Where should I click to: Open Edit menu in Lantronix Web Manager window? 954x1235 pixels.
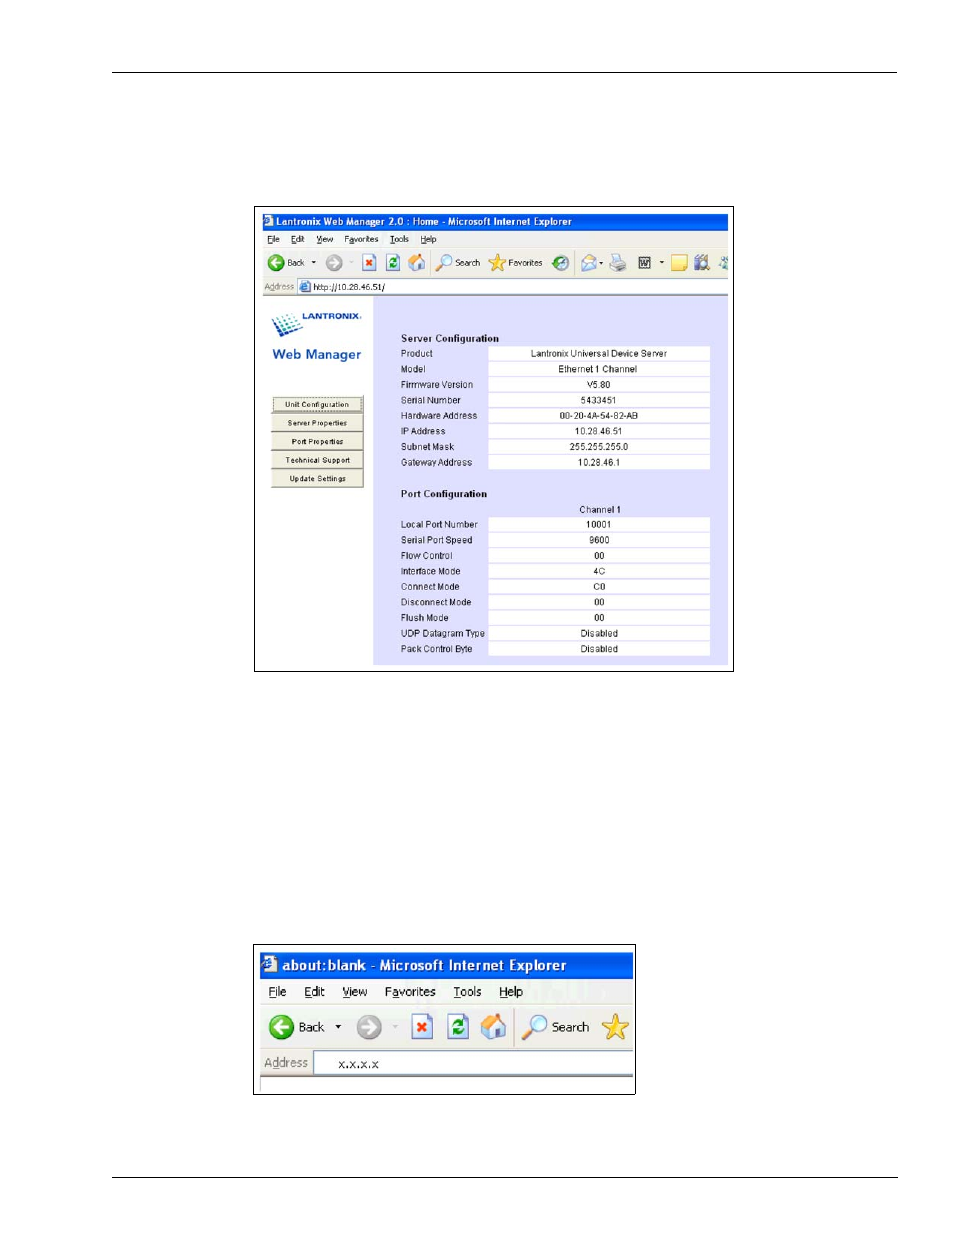click(x=297, y=240)
